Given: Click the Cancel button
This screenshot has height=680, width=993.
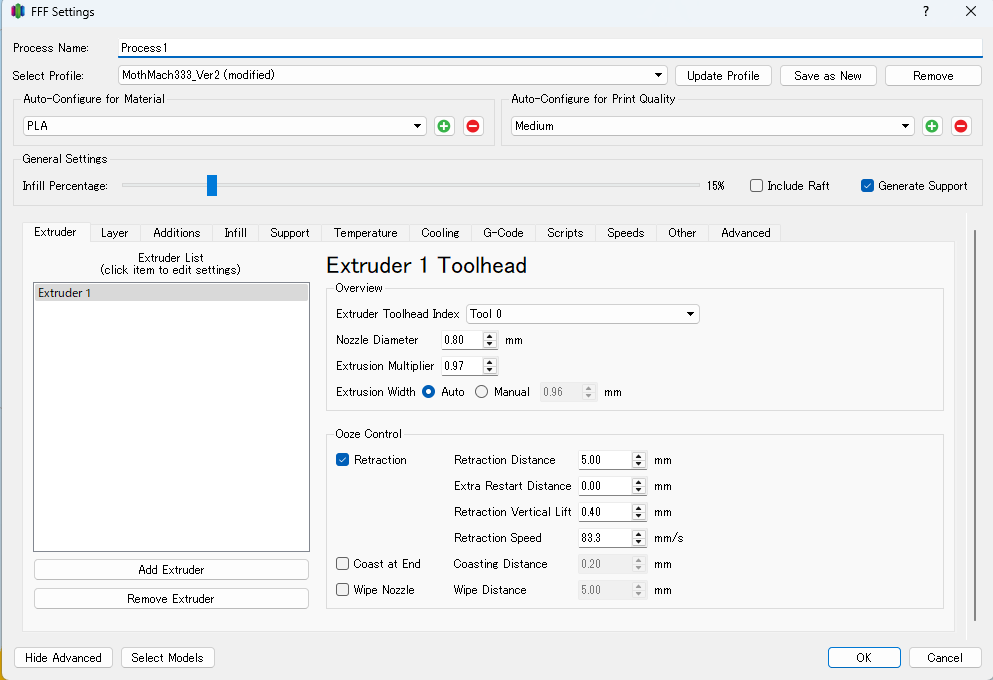Looking at the screenshot, I should tap(945, 657).
